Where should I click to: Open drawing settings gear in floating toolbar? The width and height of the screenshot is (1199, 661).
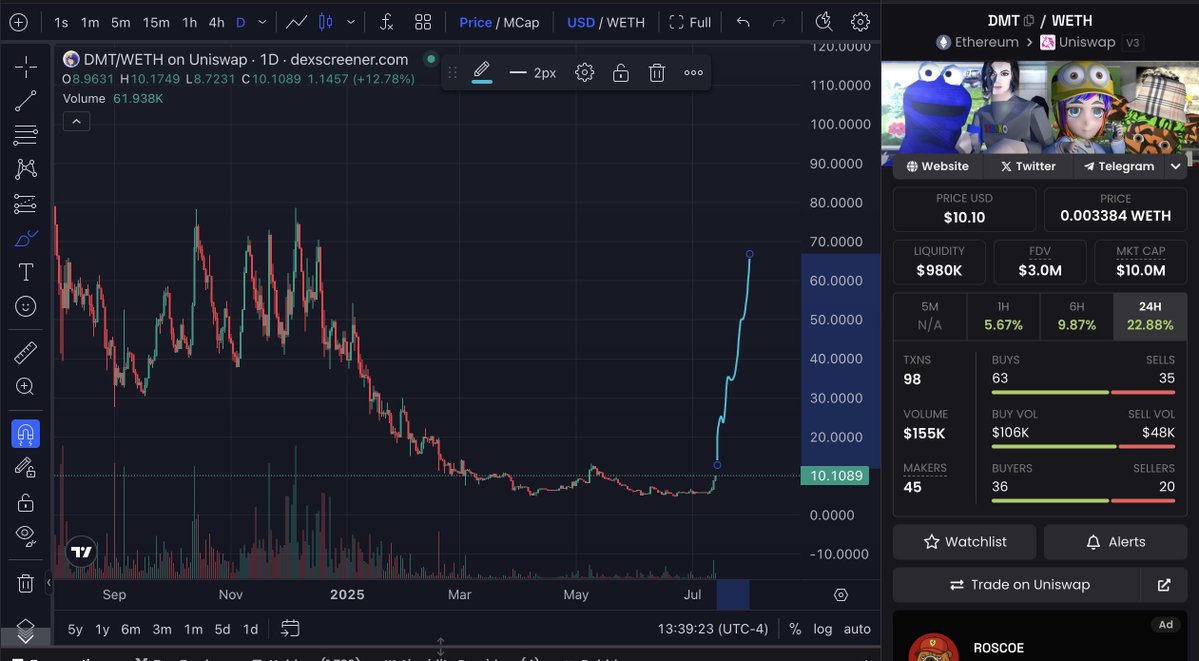[x=584, y=73]
